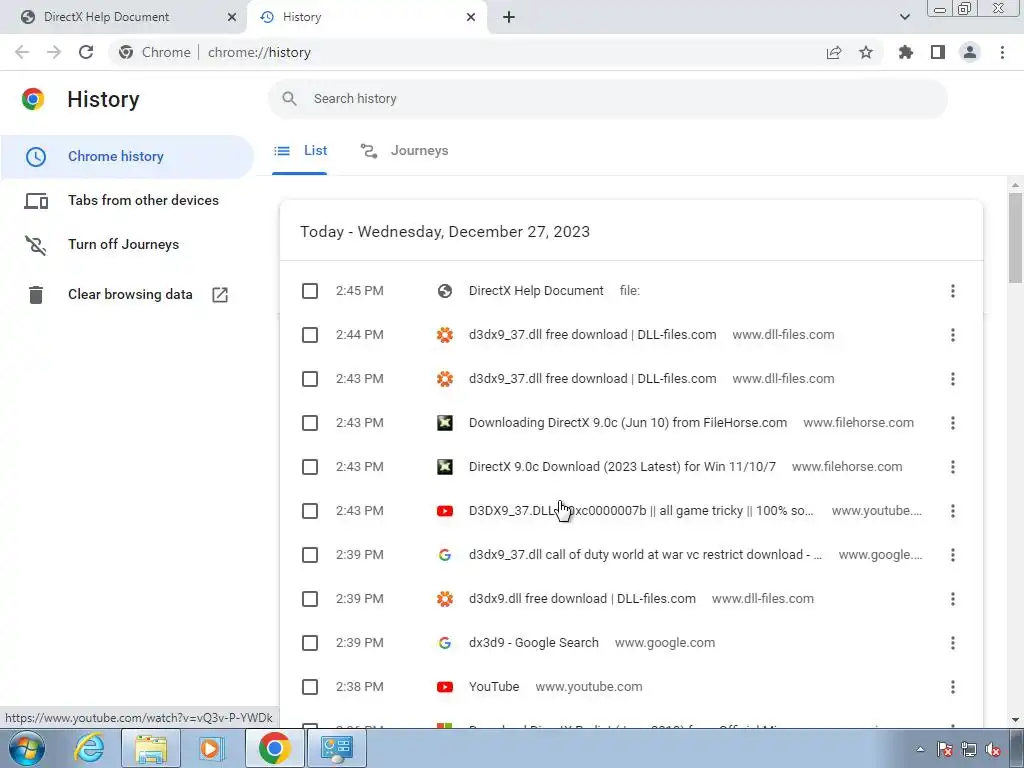Screen dimensions: 1024x768
Task: Open Tabs from other devices
Action: (127, 200)
